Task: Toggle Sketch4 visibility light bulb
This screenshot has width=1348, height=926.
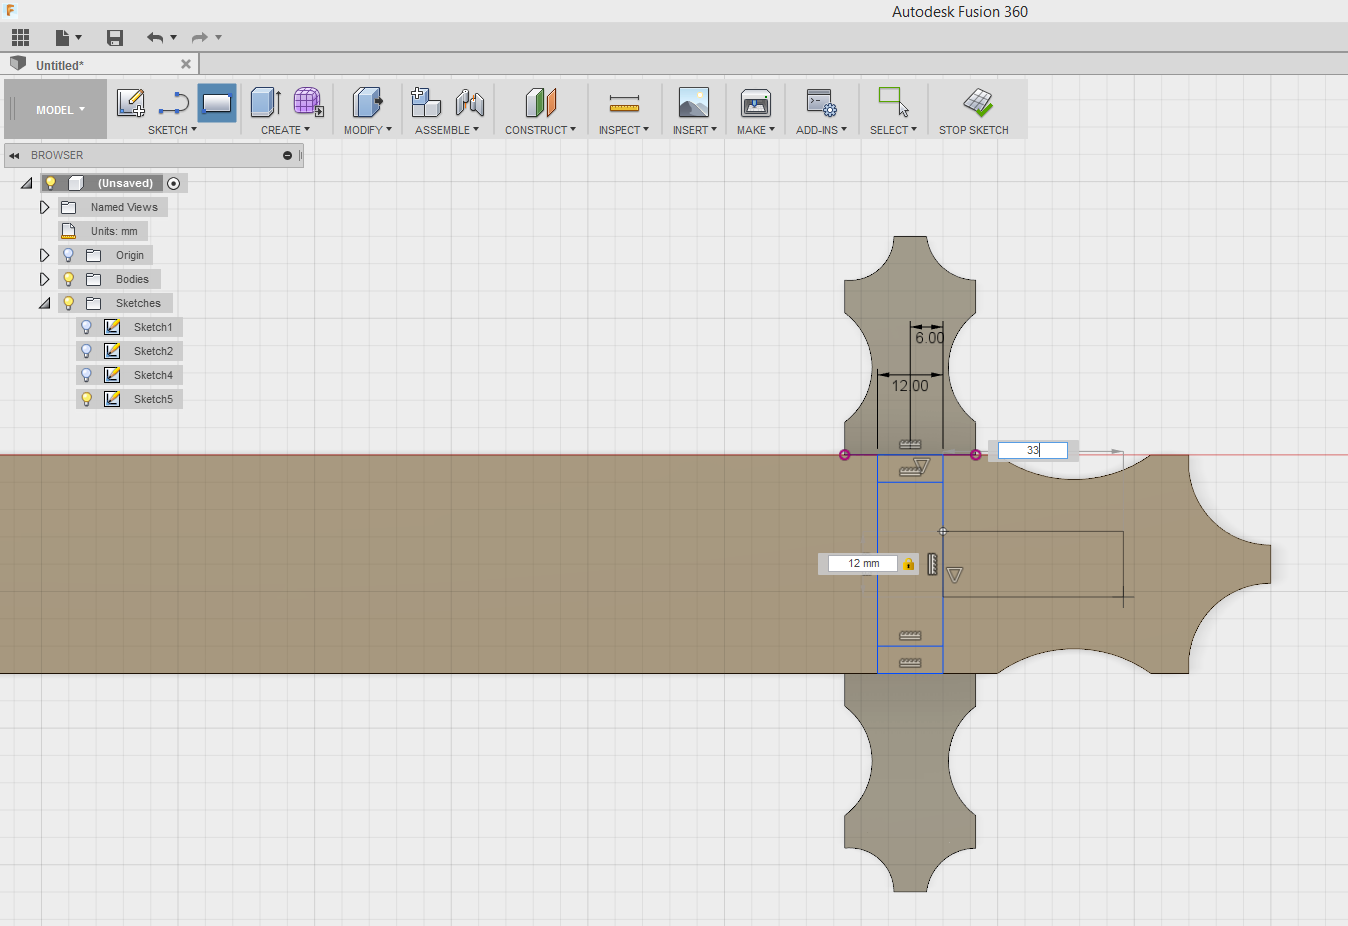Action: (86, 375)
